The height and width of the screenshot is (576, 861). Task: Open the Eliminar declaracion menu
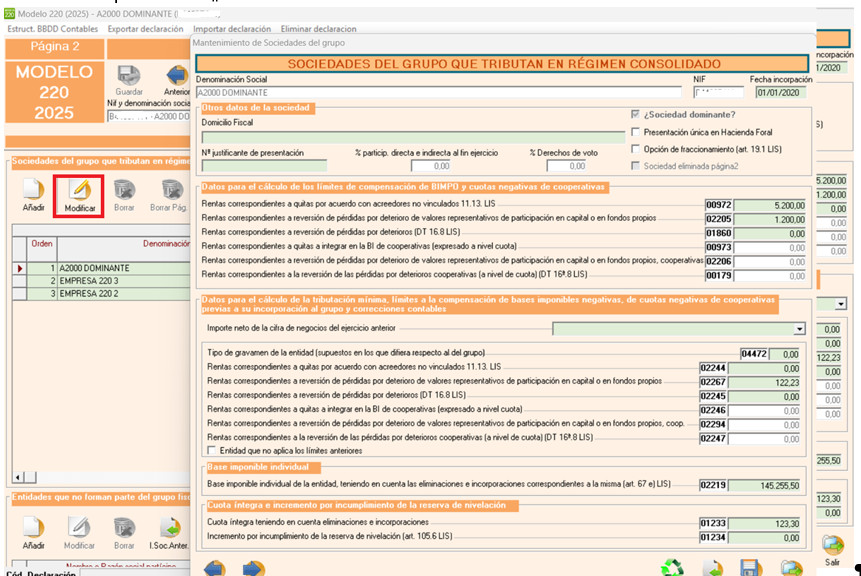(318, 29)
